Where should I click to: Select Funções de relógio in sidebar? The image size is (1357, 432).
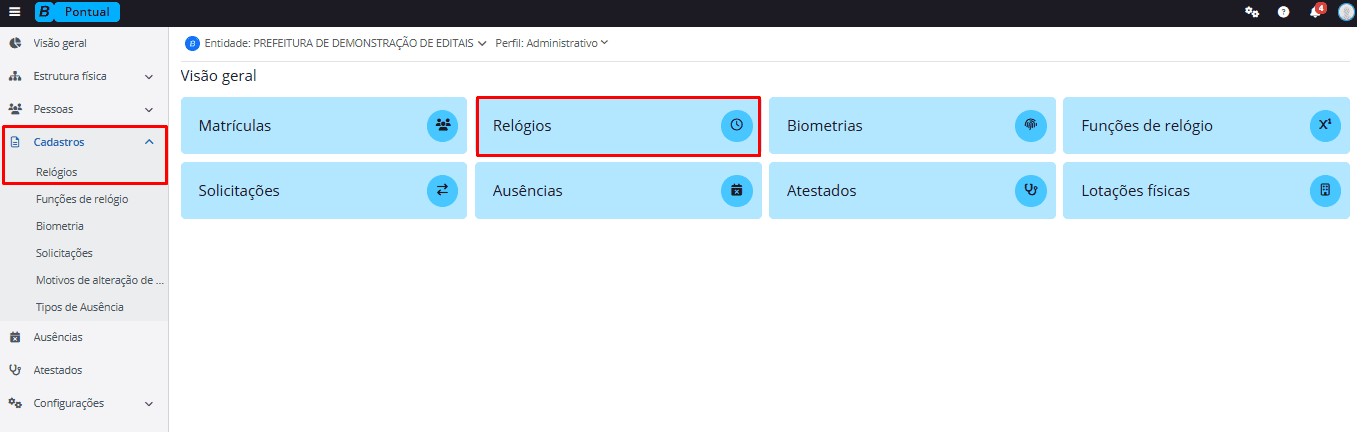[82, 199]
